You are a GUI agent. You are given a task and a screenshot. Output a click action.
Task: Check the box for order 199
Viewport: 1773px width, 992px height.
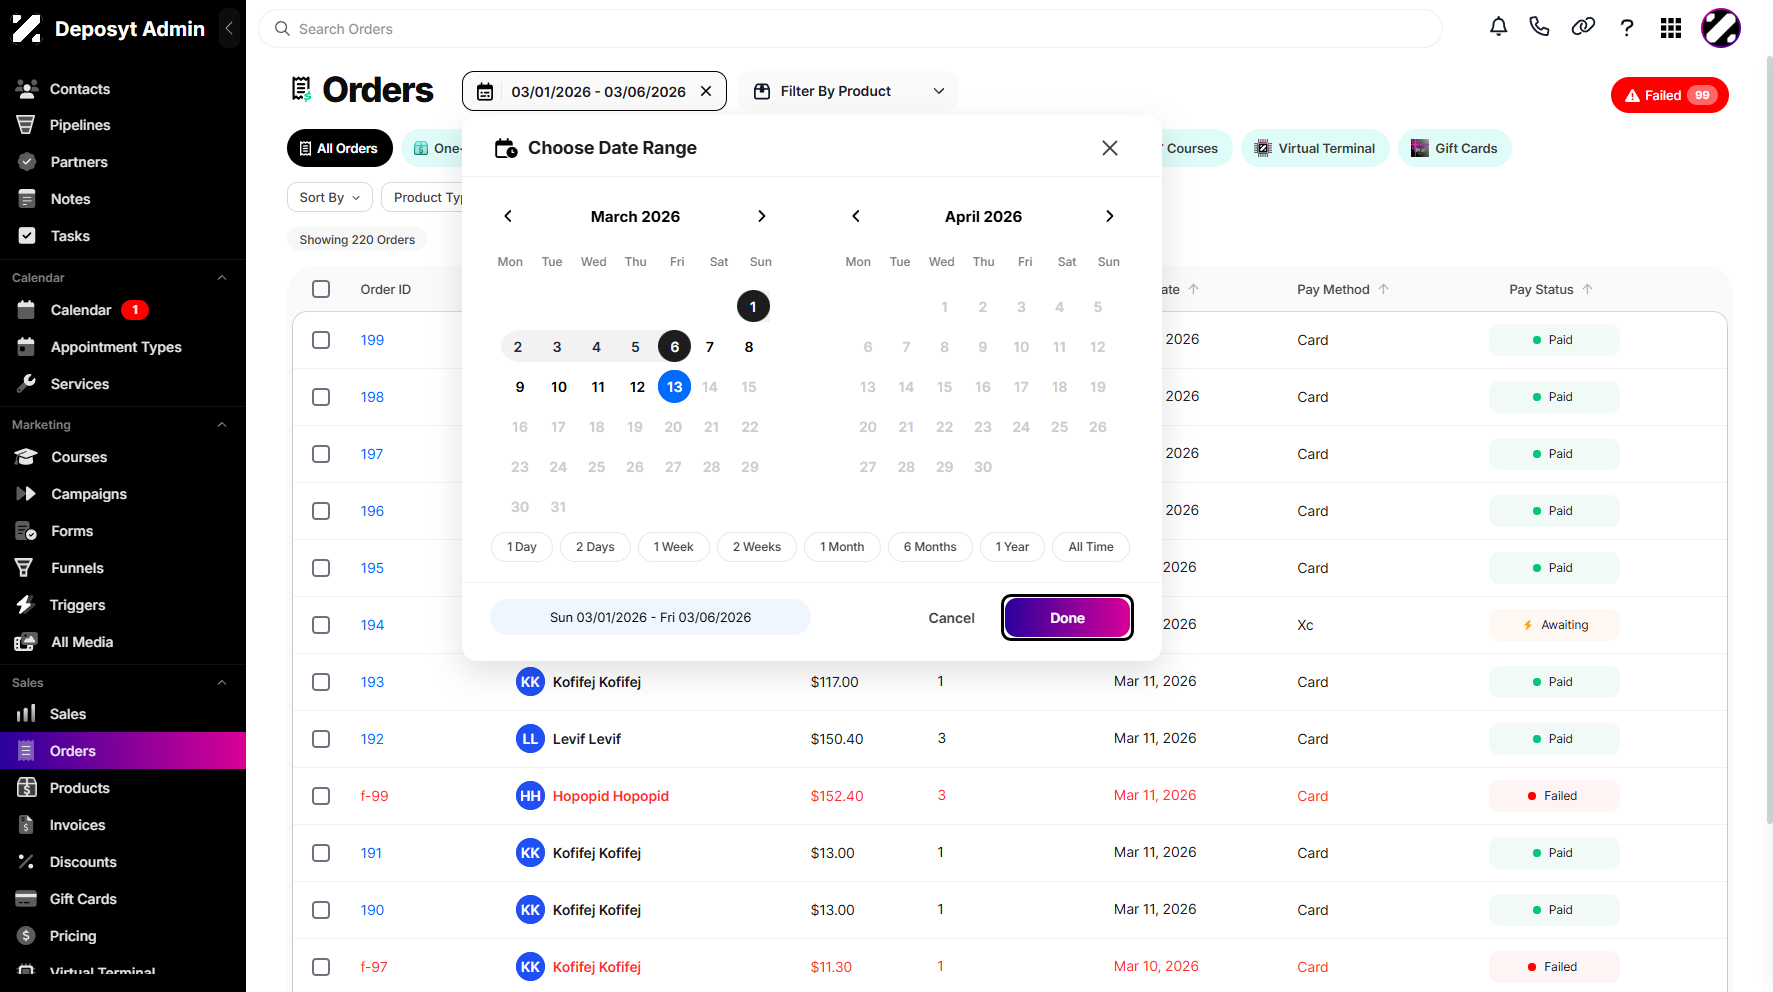tap(321, 340)
